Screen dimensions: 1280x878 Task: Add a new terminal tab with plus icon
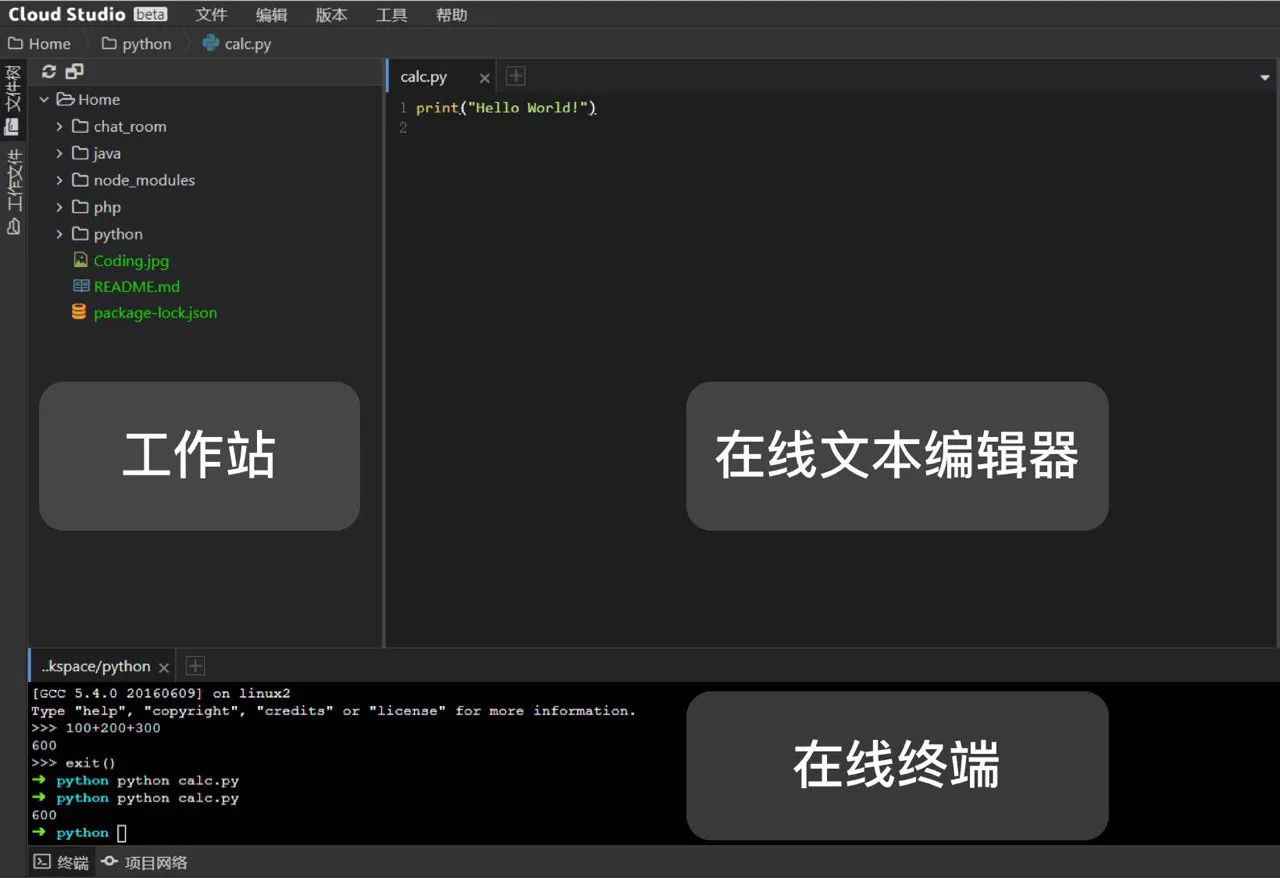[x=196, y=666]
